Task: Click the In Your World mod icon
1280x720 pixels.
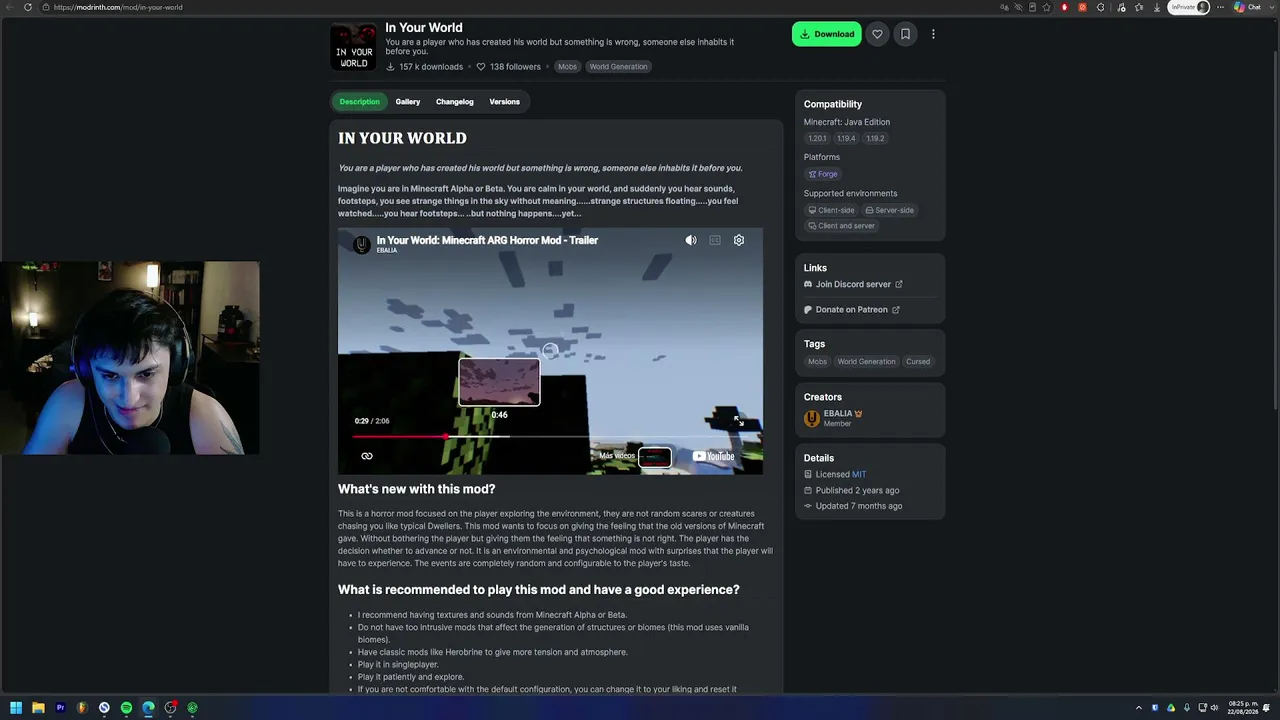Action: tap(354, 47)
